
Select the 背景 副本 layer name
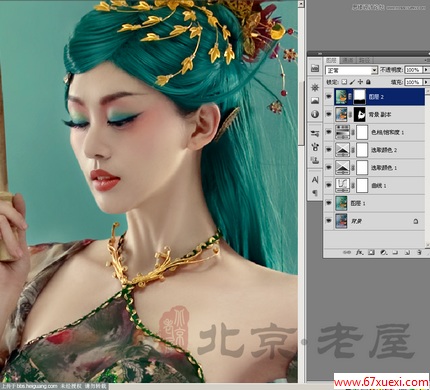coord(380,115)
